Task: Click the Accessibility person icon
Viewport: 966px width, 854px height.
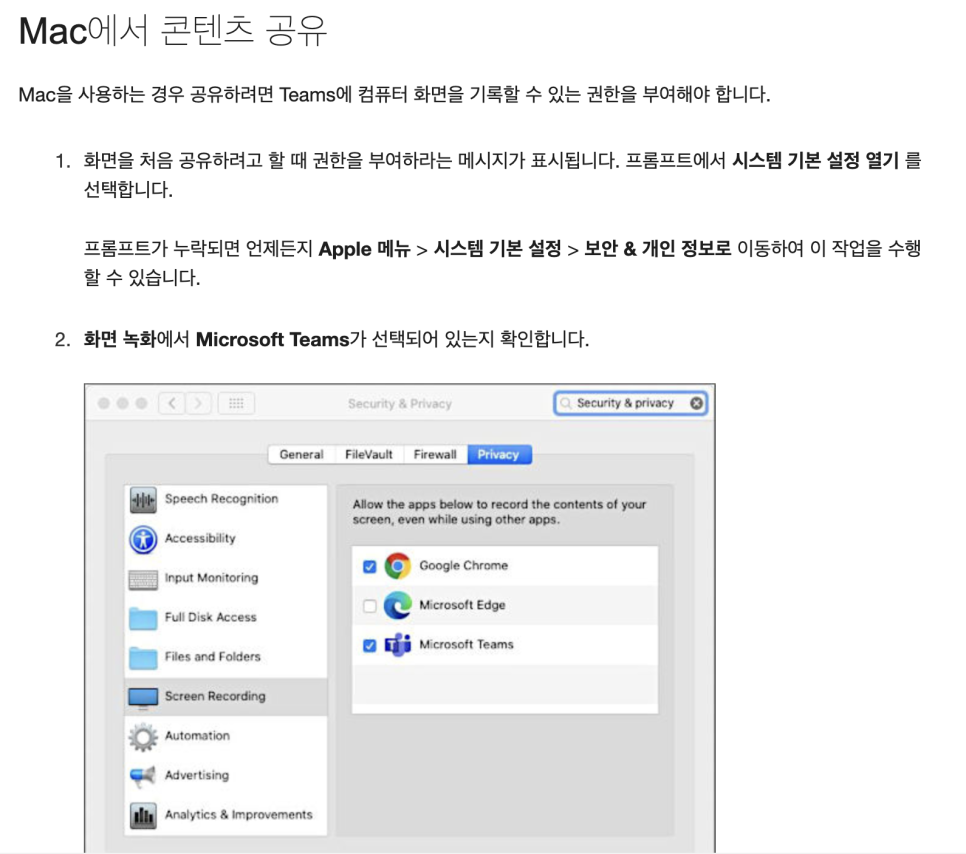Action: 143,539
